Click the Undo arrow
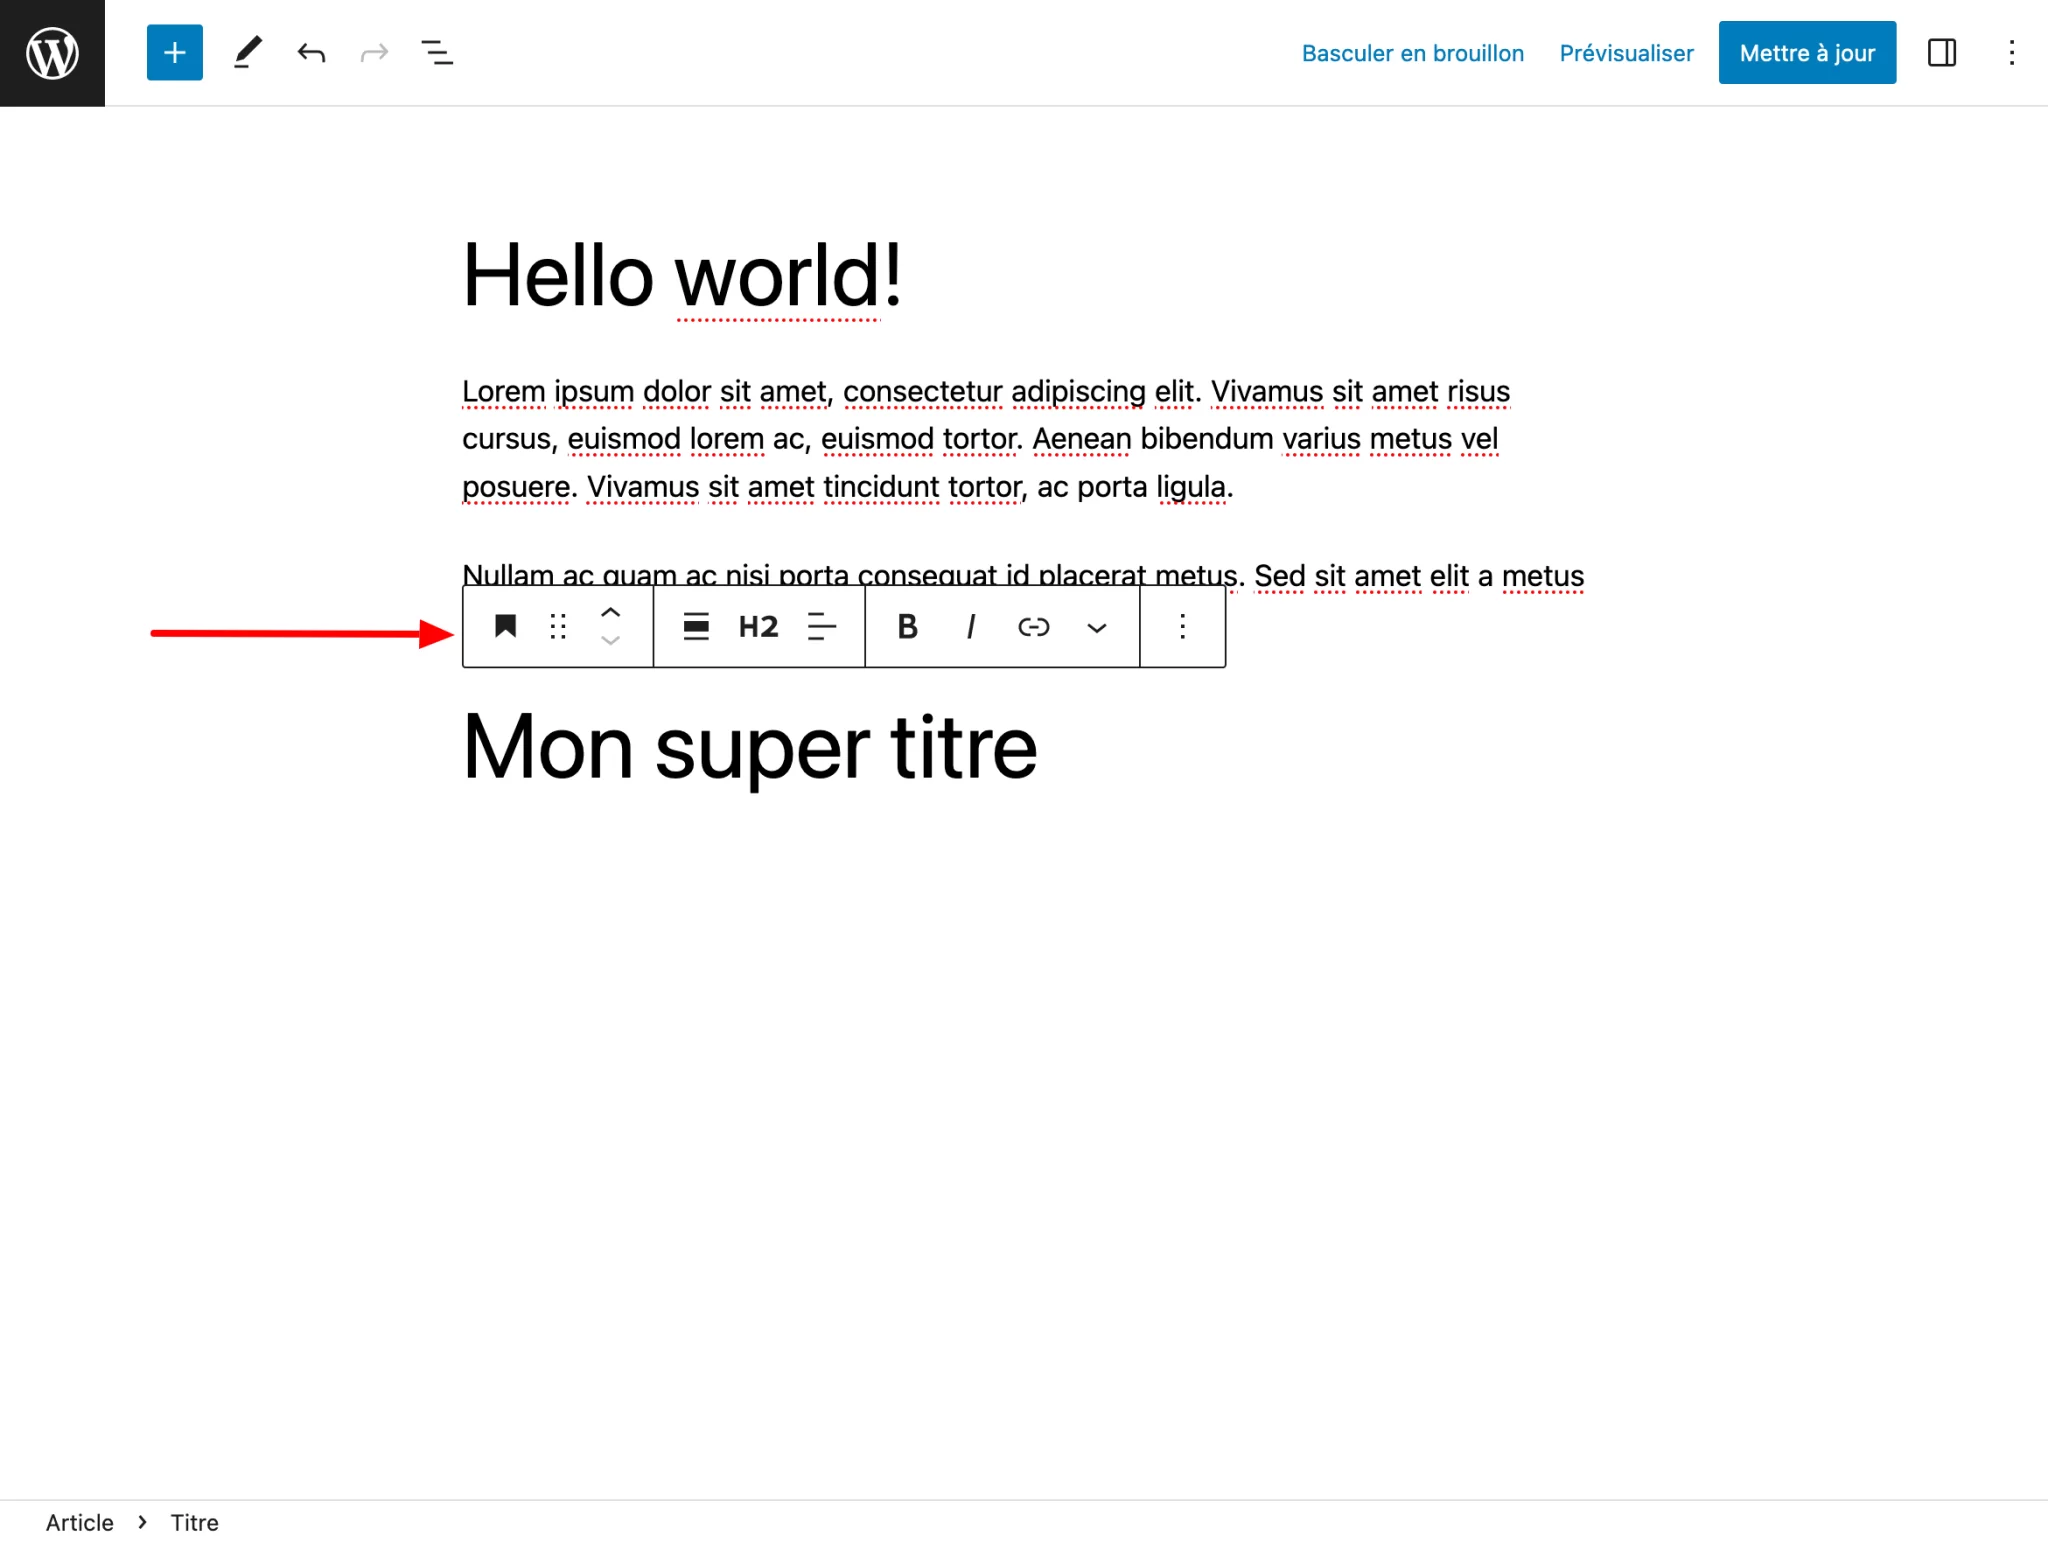The width and height of the screenshot is (2048, 1543). pos(311,53)
